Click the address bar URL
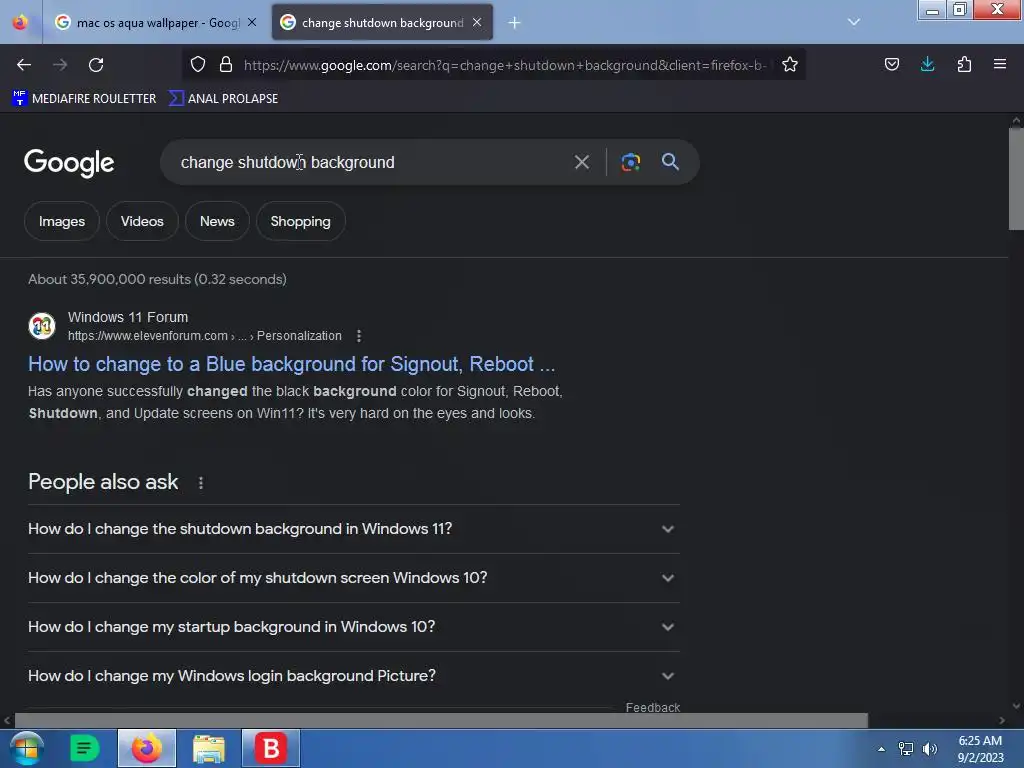Screen dimensions: 1024x768 [504, 65]
